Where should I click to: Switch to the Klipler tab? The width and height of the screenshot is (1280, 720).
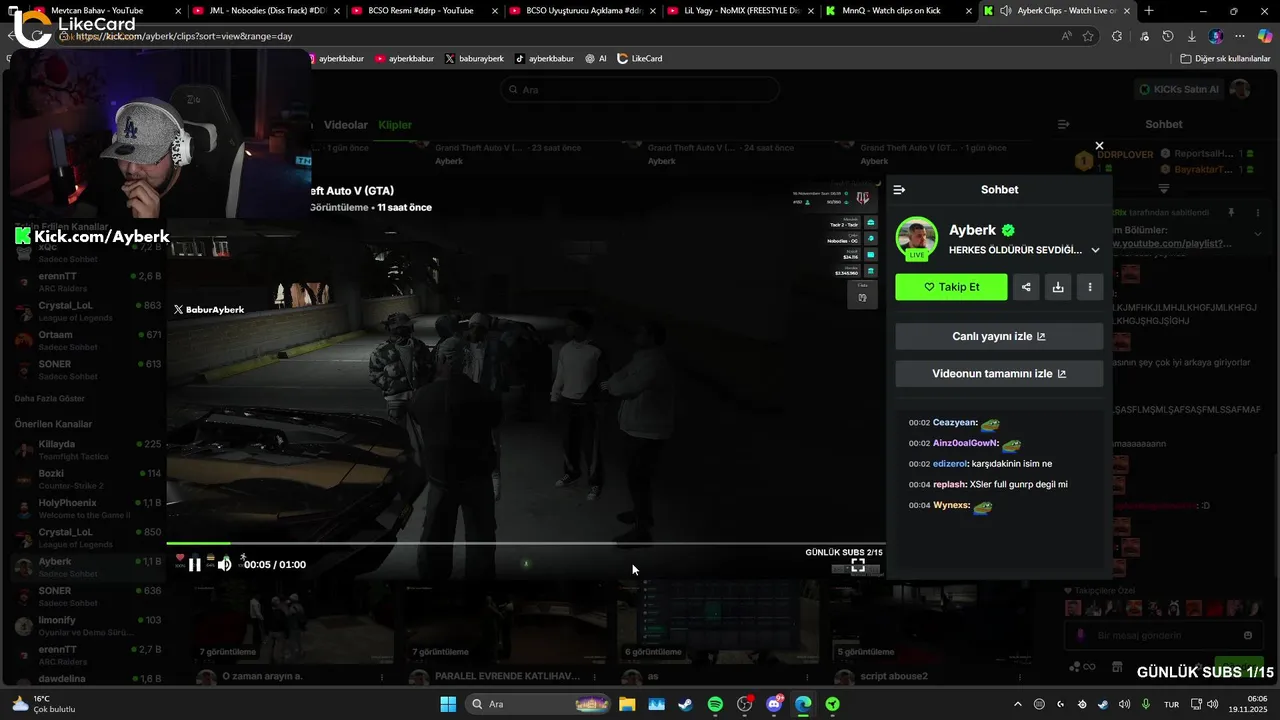[x=395, y=125]
